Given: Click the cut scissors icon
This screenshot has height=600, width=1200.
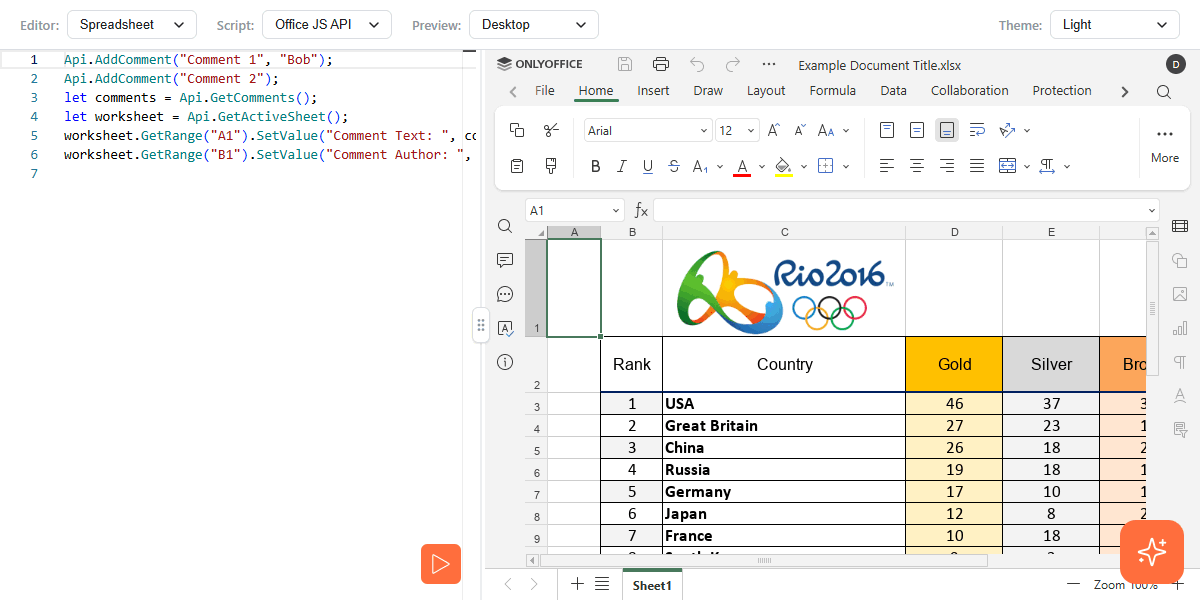Looking at the screenshot, I should pyautogui.click(x=551, y=130).
